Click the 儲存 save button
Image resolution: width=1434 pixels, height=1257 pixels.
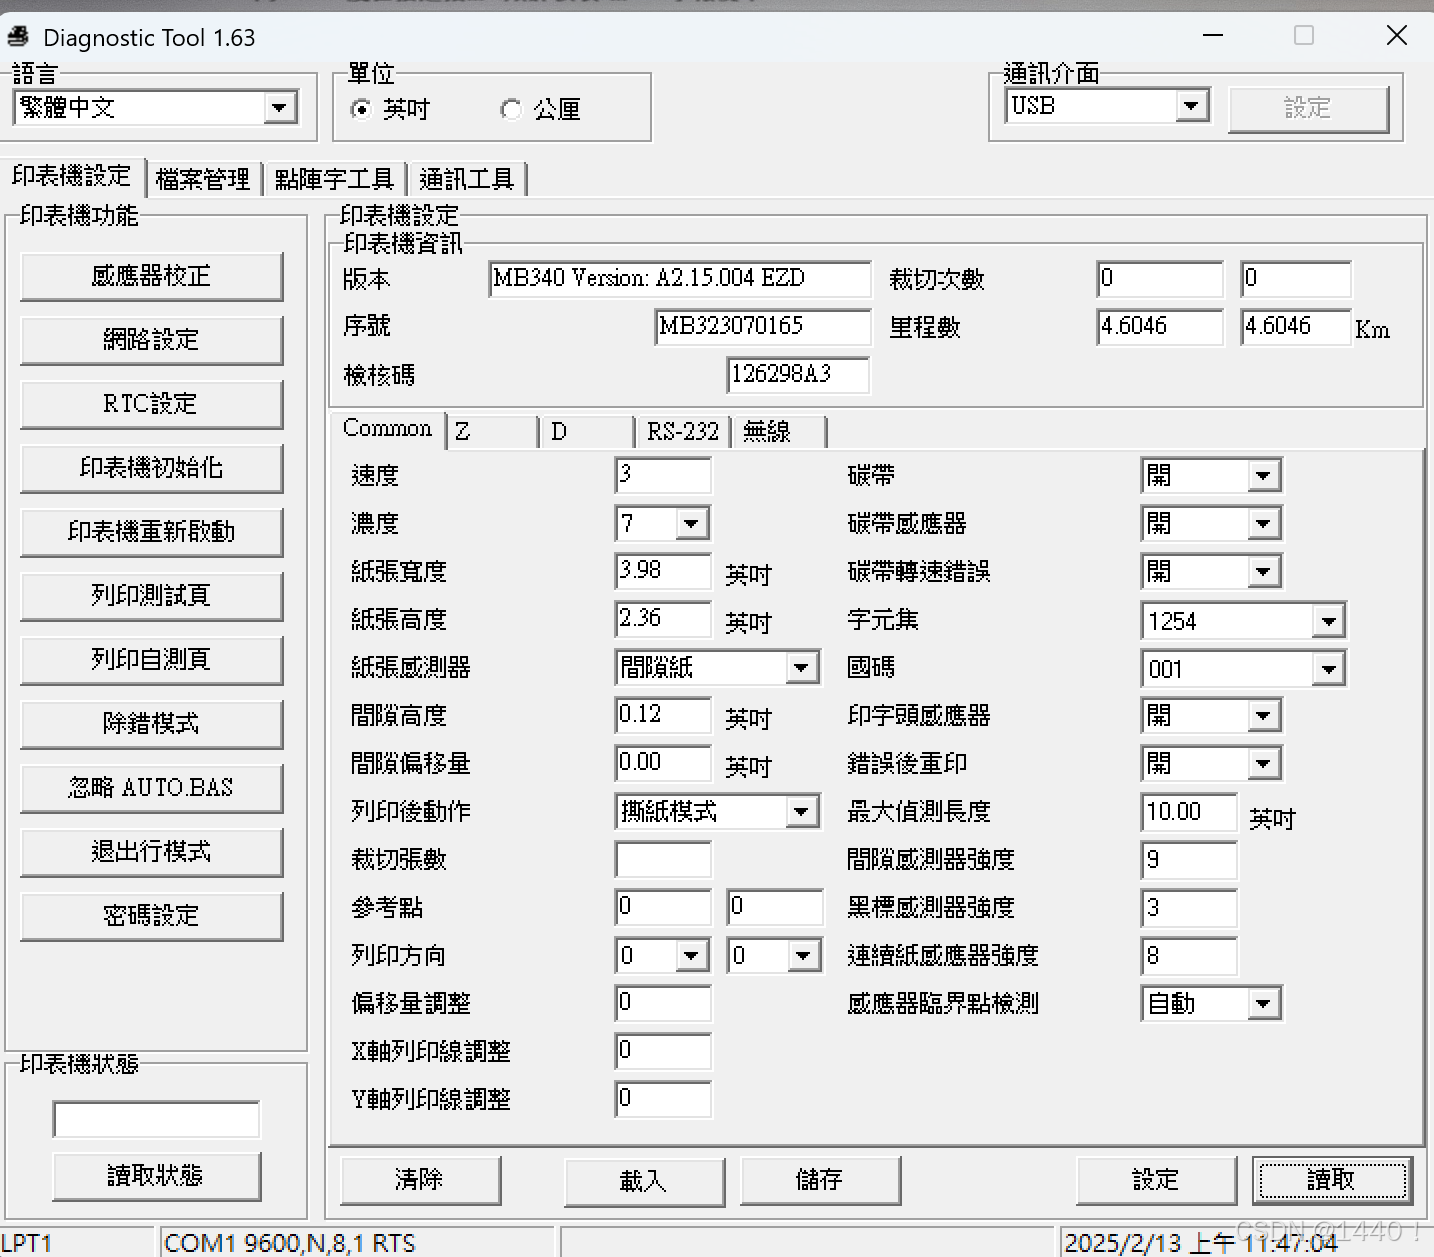(820, 1180)
